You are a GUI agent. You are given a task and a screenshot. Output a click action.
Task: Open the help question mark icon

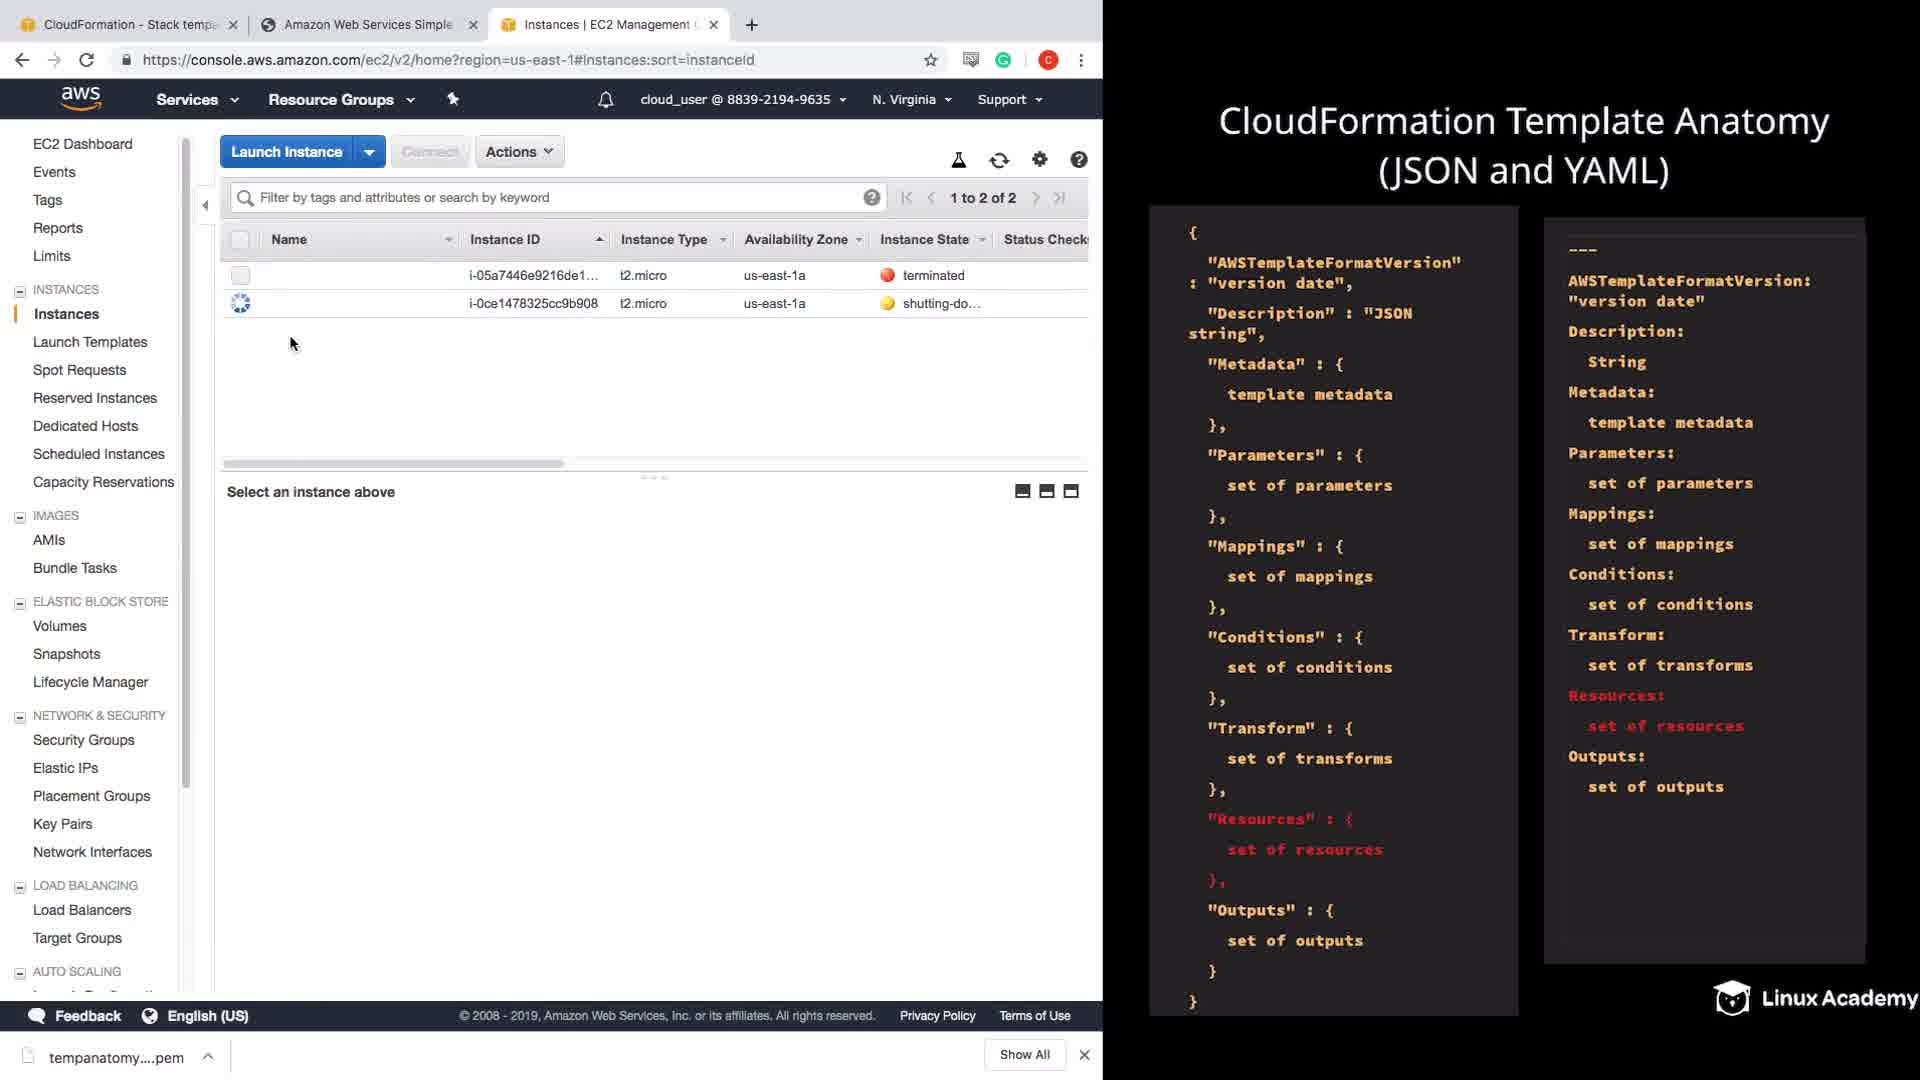(x=1078, y=160)
